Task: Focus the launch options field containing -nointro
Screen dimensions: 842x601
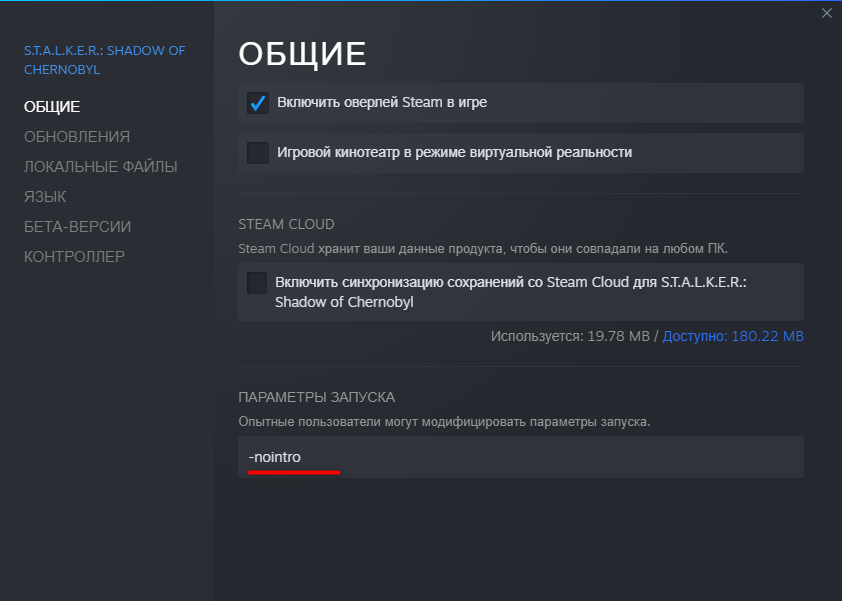Action: coord(521,457)
